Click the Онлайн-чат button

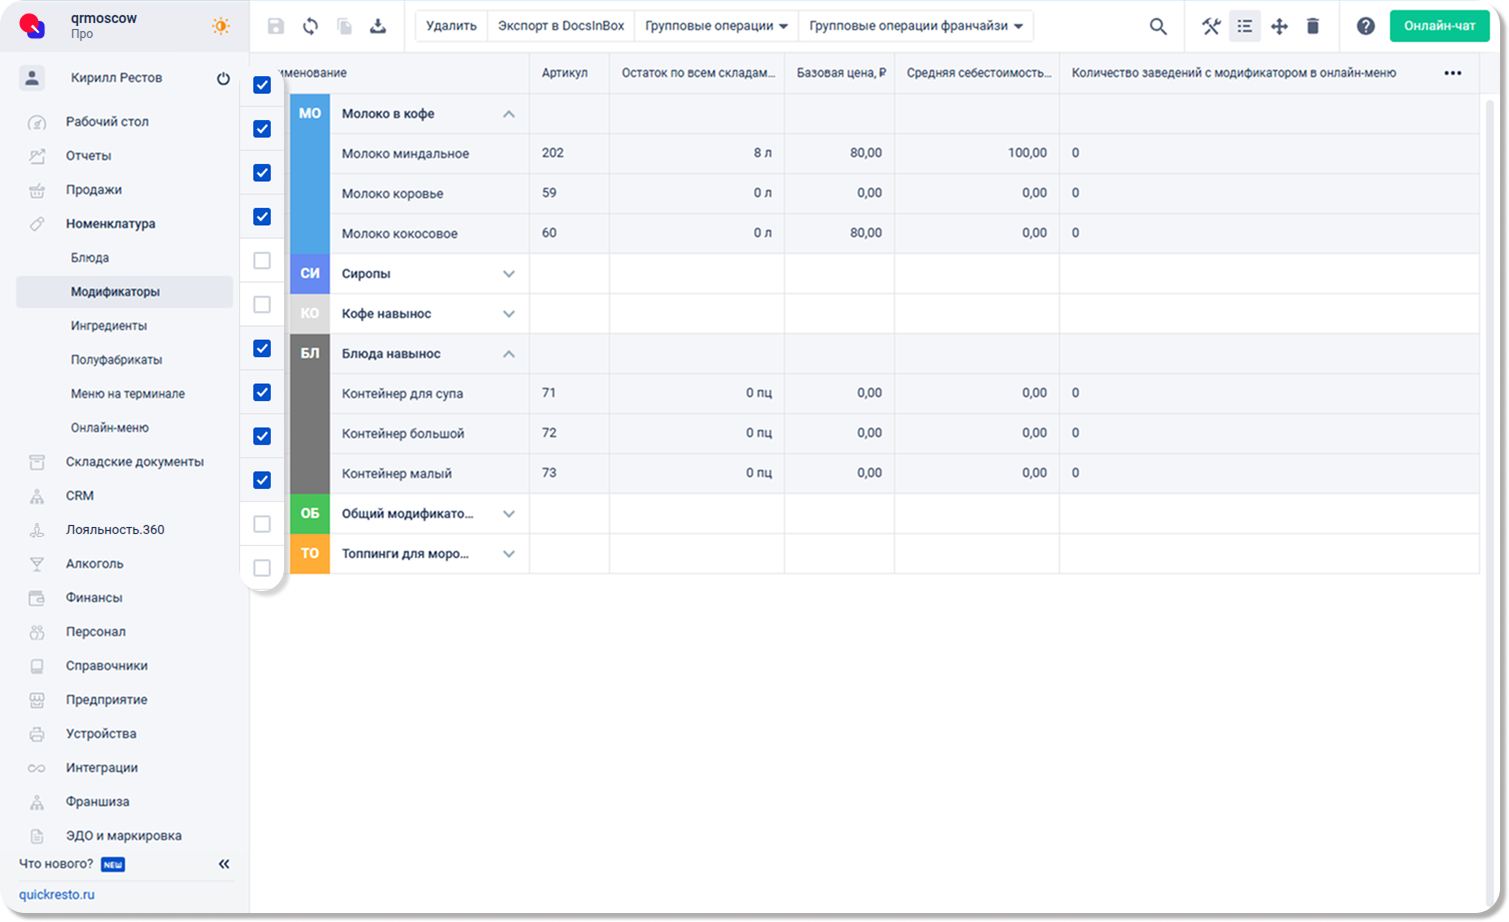[x=1439, y=26]
